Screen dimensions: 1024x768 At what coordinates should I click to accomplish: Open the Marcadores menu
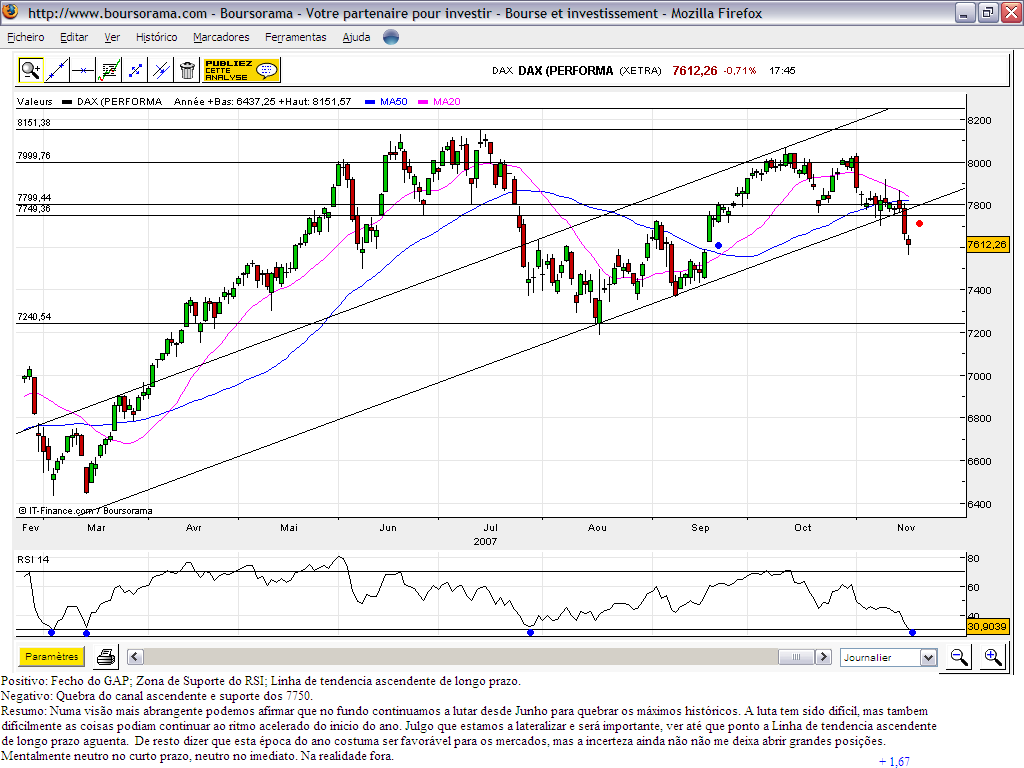(221, 37)
